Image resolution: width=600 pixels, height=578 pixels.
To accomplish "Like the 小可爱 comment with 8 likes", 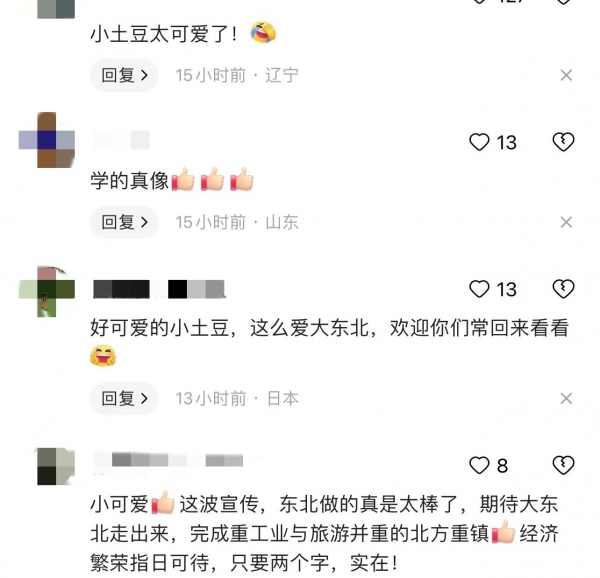I will point(479,465).
